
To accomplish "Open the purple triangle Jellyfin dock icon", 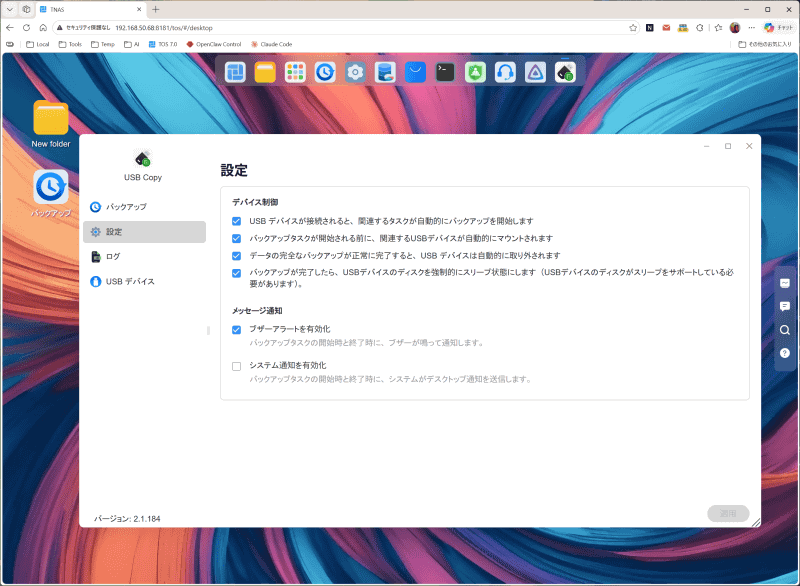I will click(535, 72).
